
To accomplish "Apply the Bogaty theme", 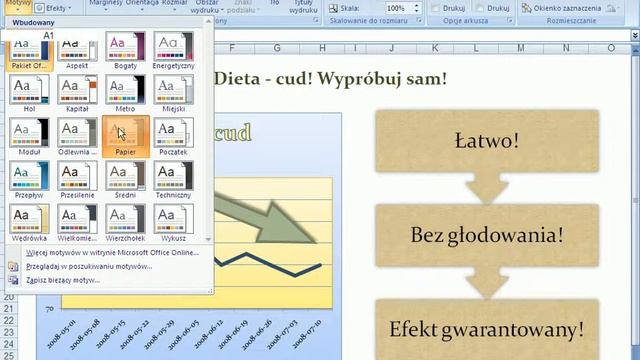I will [125, 51].
